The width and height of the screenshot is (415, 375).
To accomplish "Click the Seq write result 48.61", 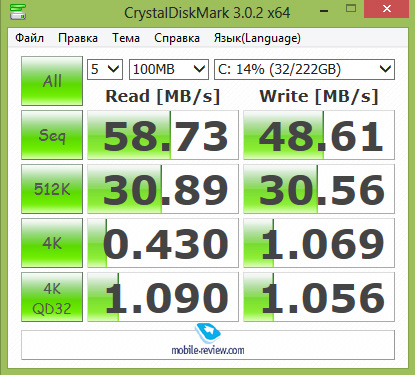I will coord(319,135).
